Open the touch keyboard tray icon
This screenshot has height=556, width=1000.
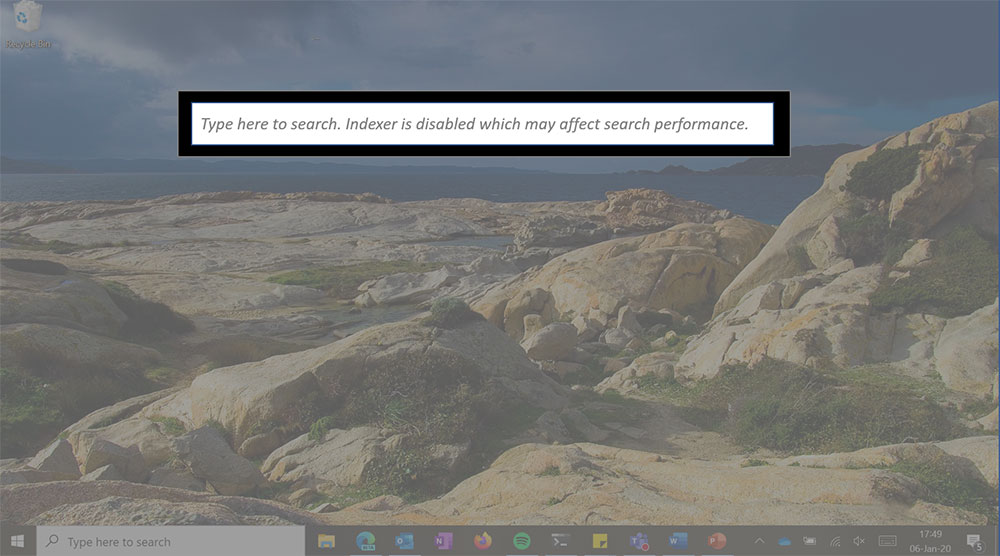[887, 541]
